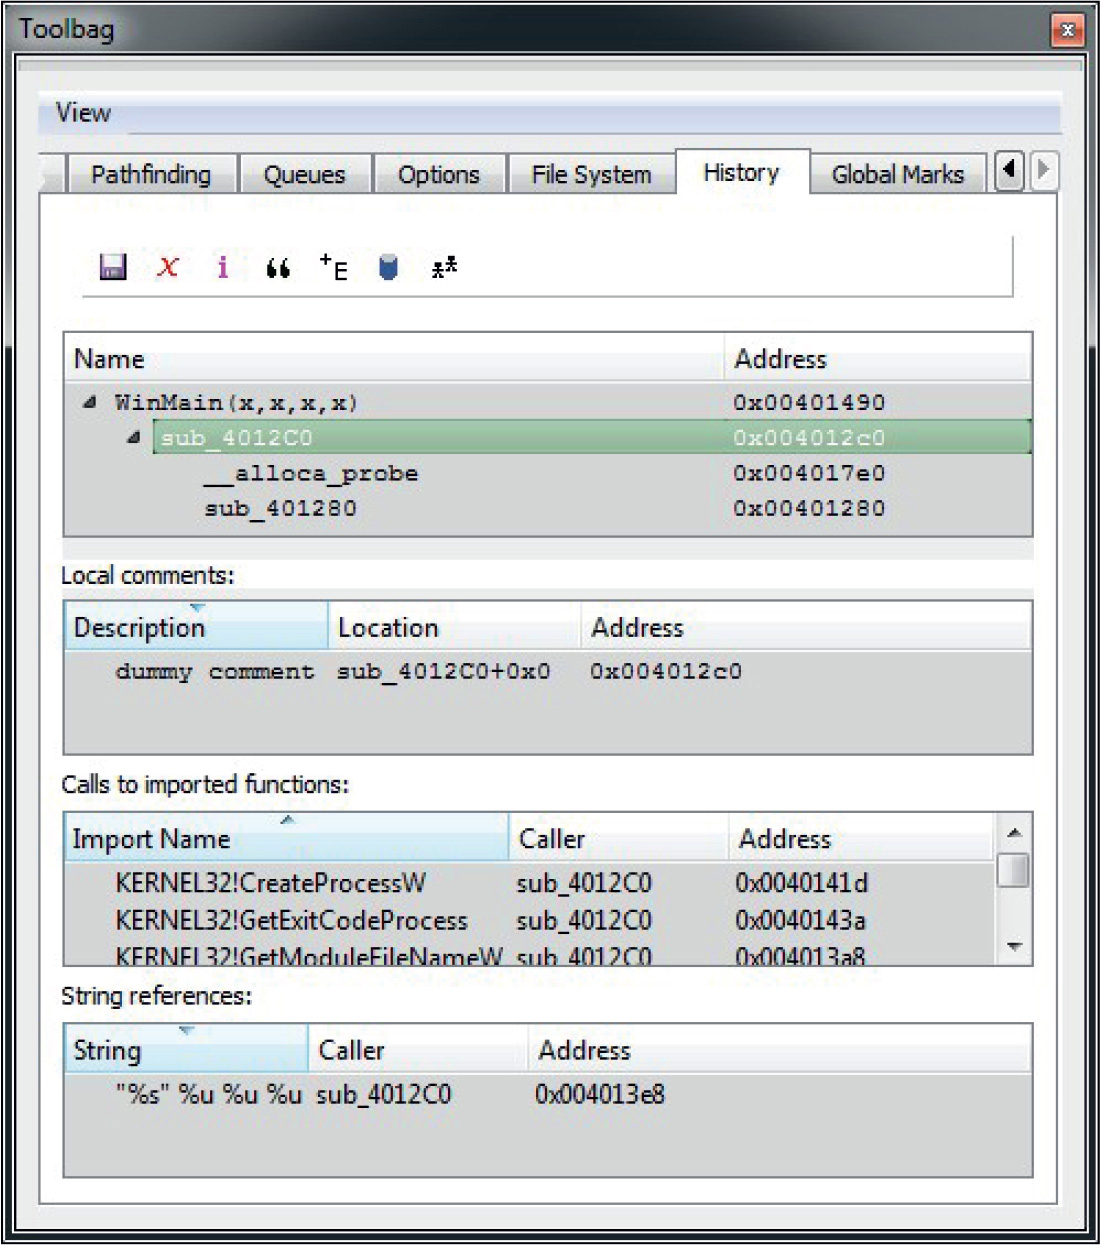Click the imports list scrollbar thumb
This screenshot has height=1245, width=1100.
click(1014, 870)
